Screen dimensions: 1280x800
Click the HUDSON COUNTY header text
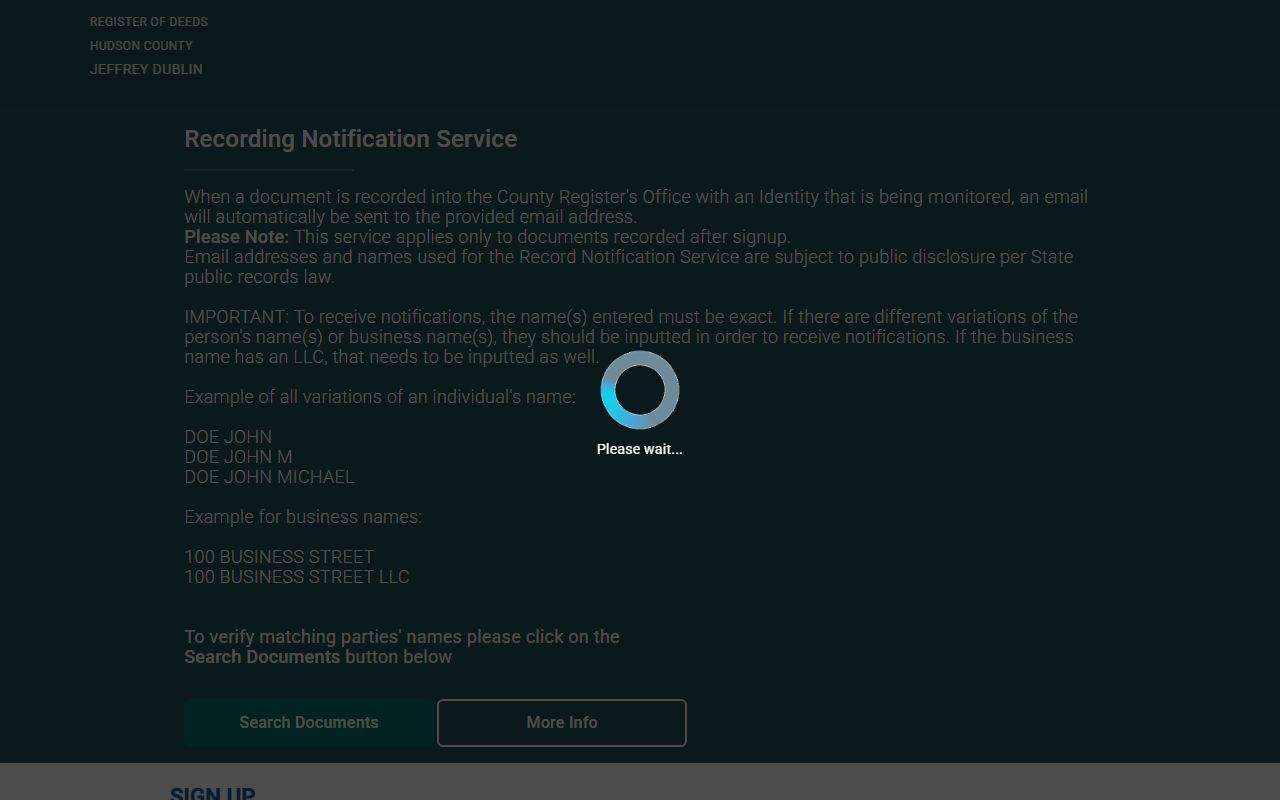[x=141, y=45]
